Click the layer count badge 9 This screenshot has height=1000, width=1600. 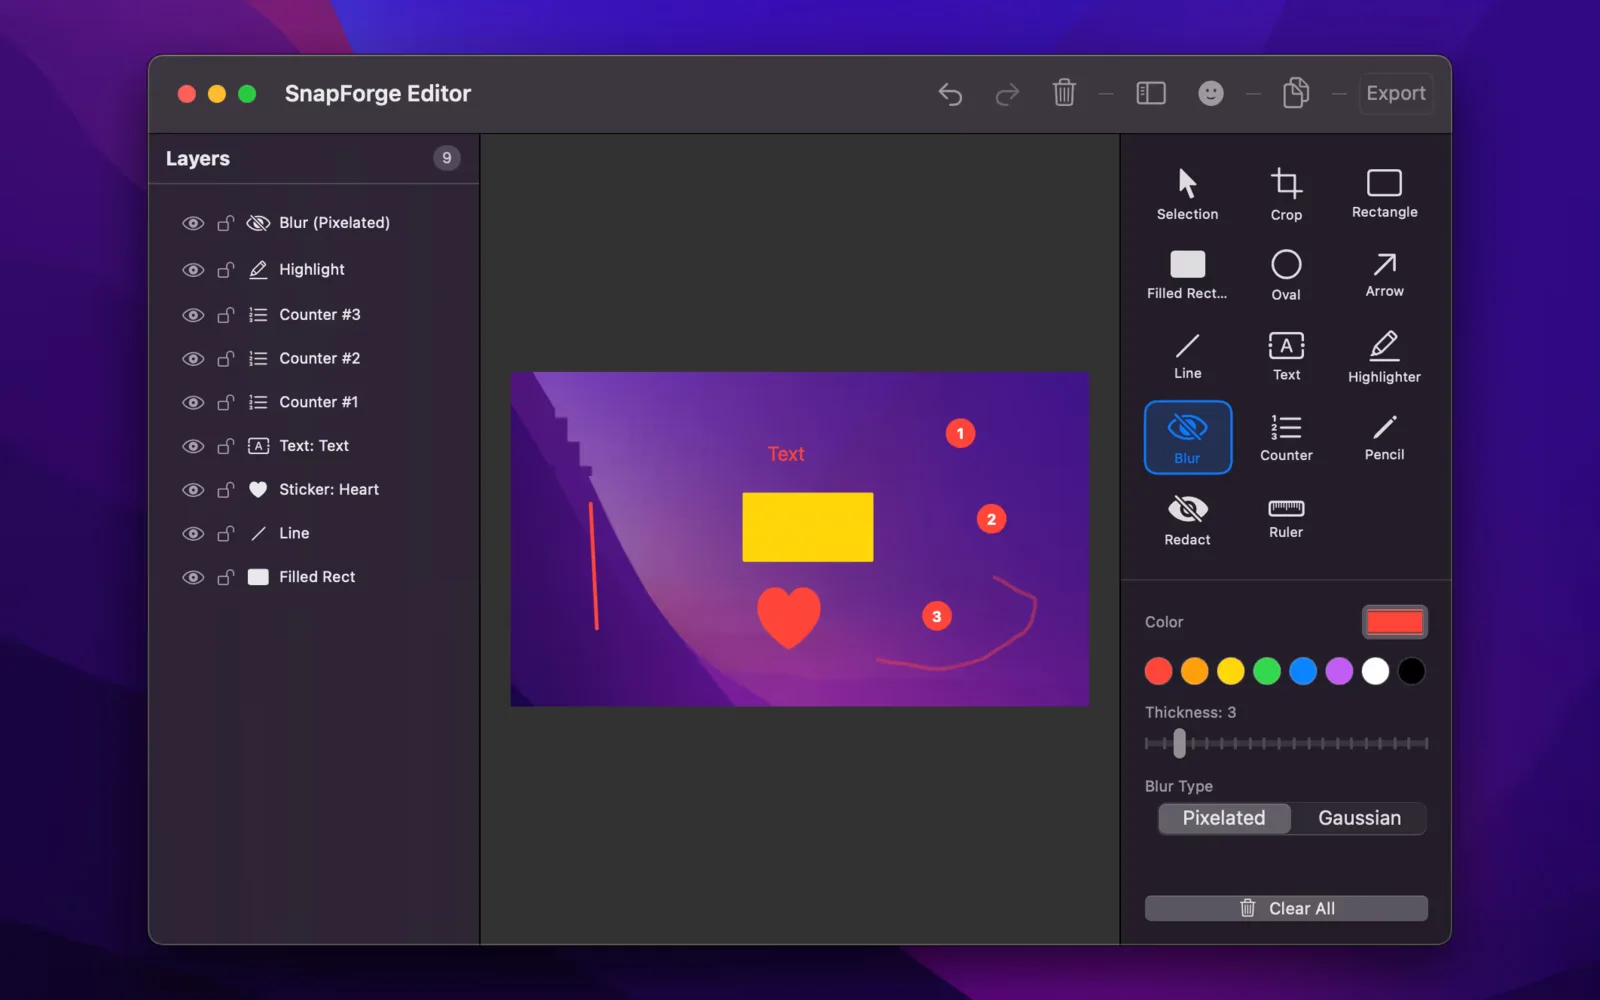coord(447,158)
